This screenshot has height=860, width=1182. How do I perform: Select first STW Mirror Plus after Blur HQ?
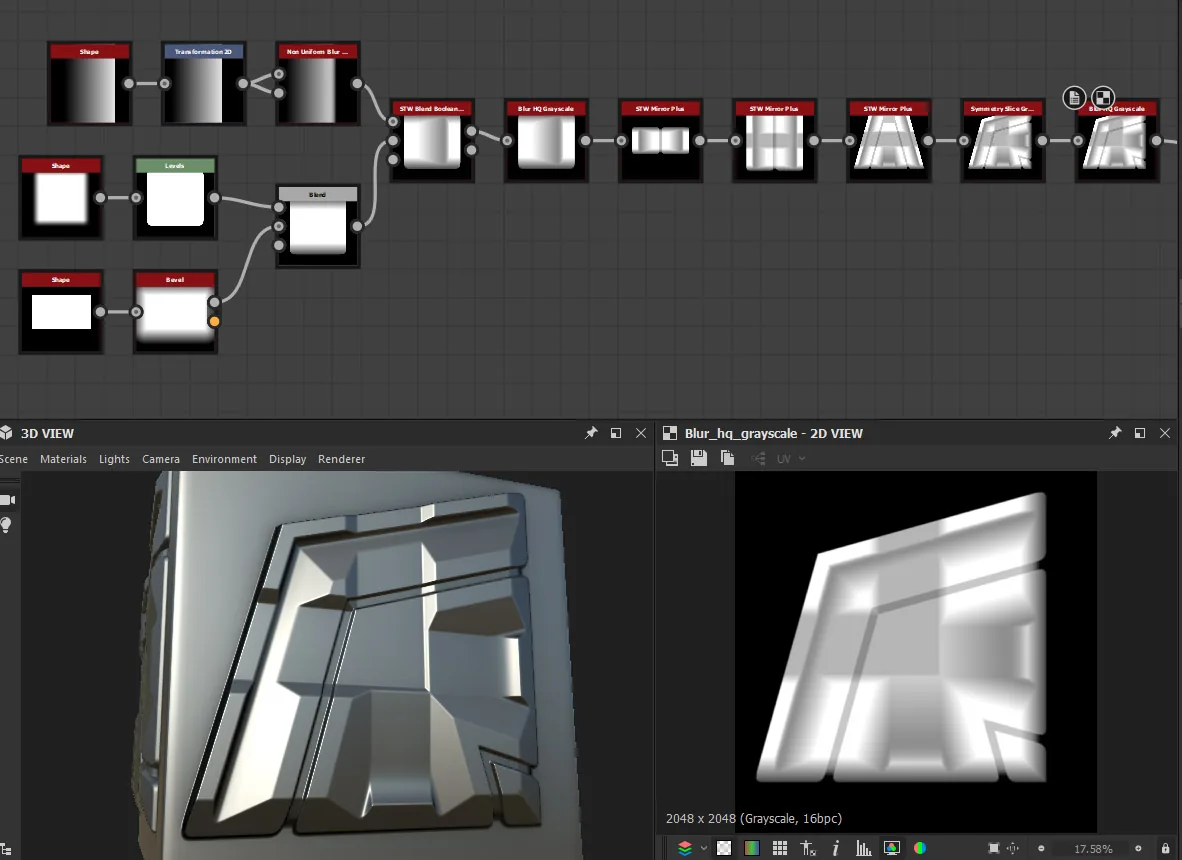[660, 140]
